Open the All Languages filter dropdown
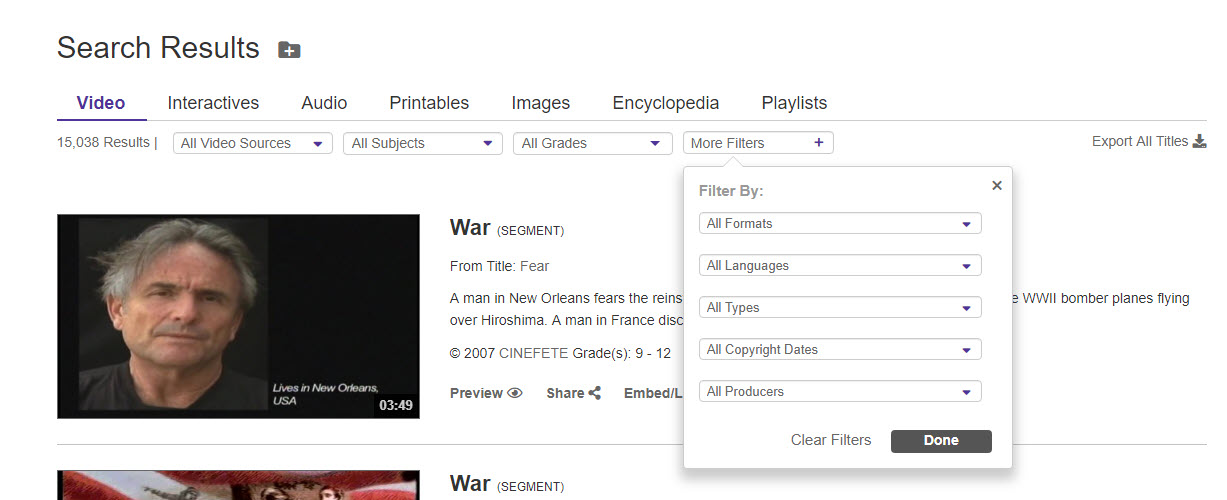The width and height of the screenshot is (1227, 500). (840, 266)
